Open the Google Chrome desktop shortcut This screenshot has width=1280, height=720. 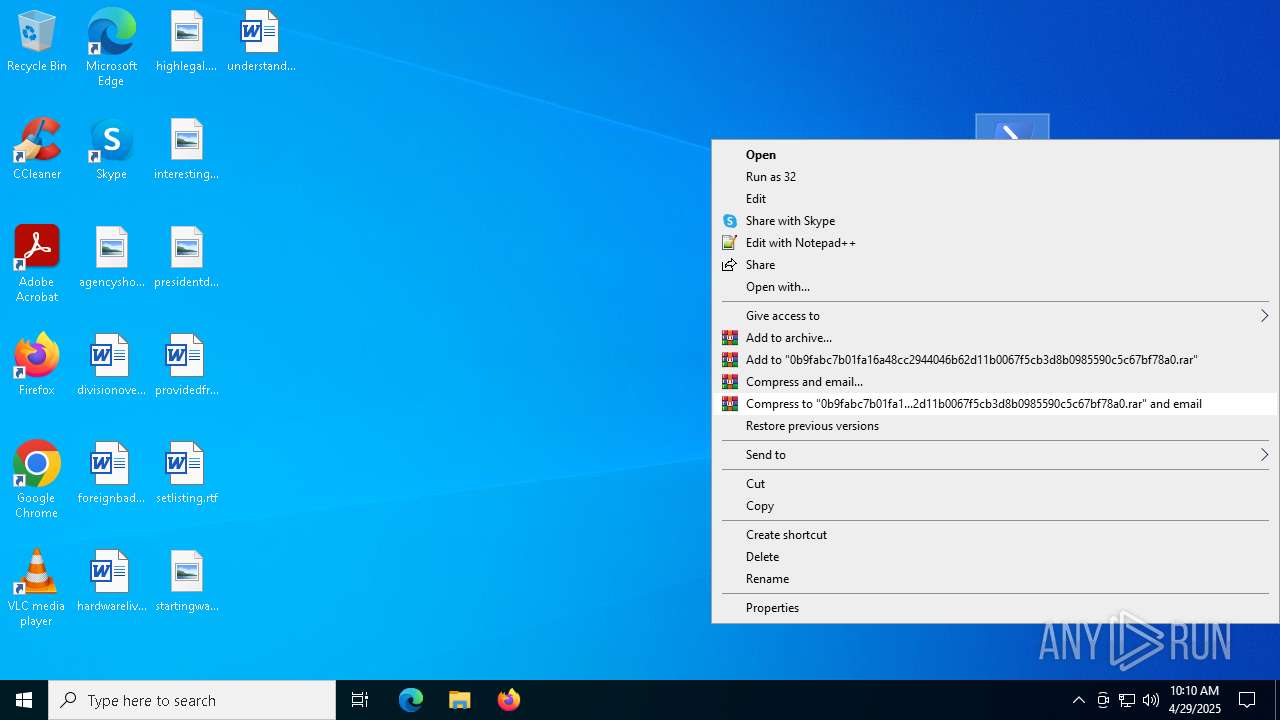(x=37, y=480)
